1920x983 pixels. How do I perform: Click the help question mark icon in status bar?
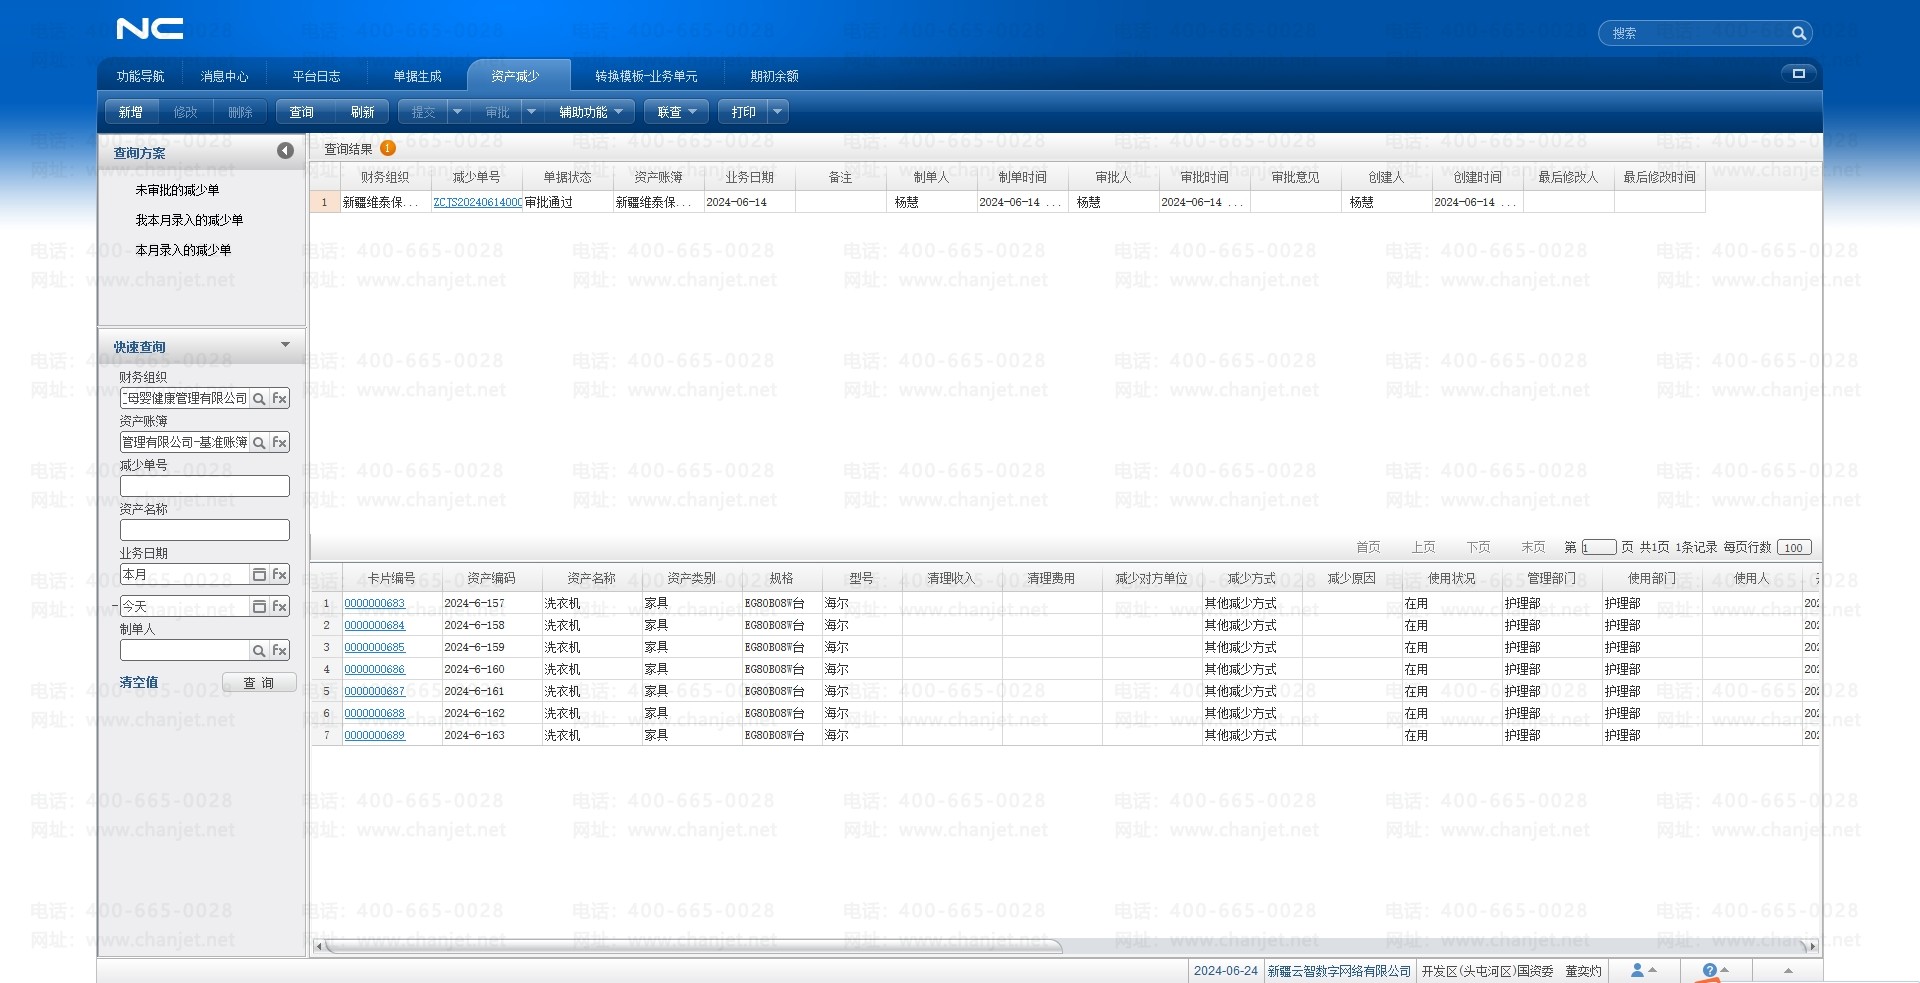pos(1709,970)
